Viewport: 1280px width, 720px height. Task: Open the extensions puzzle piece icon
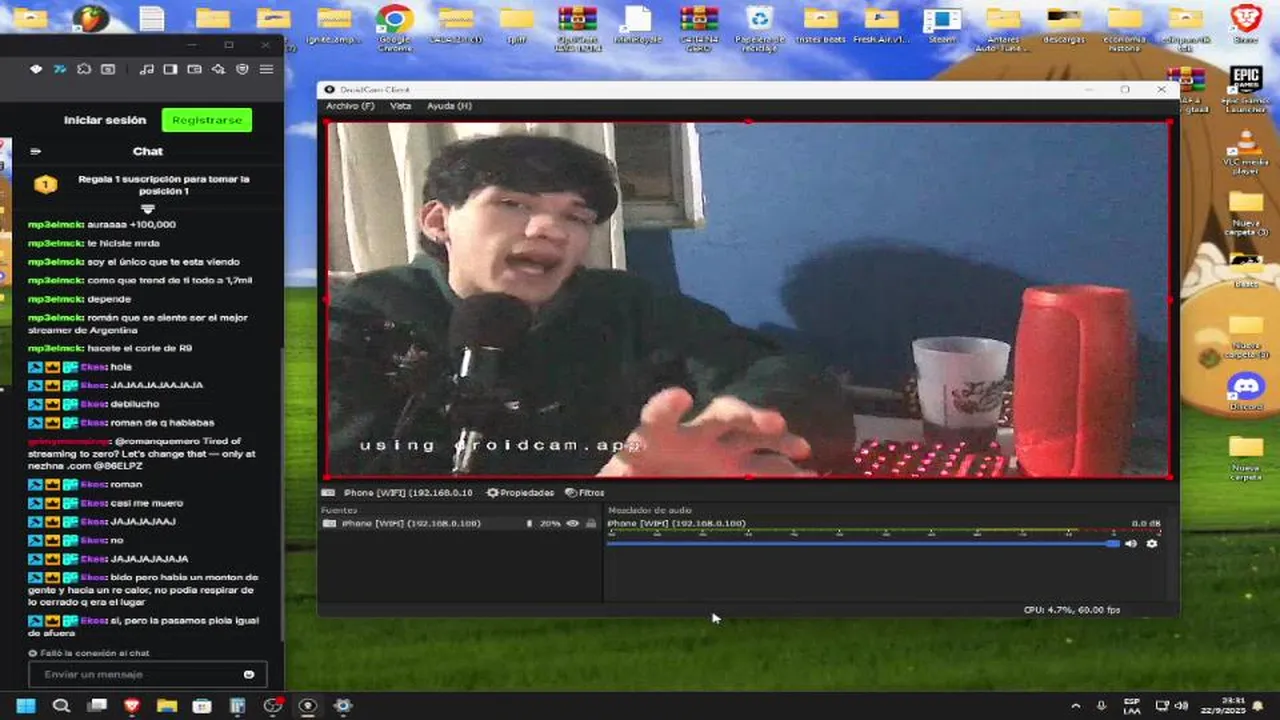coord(84,69)
